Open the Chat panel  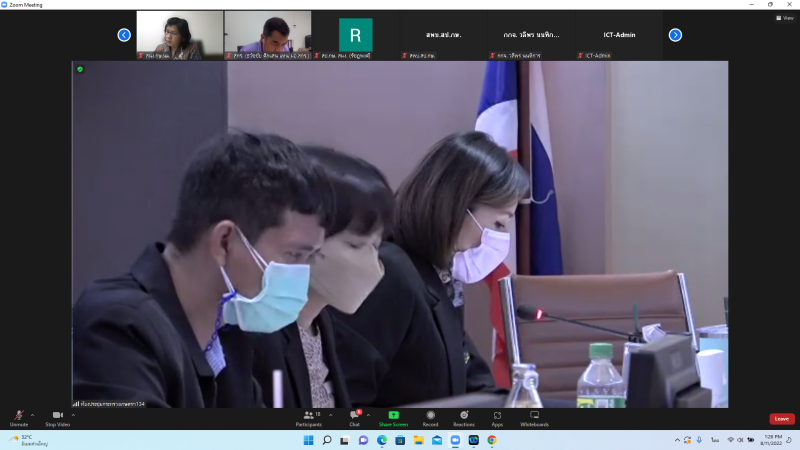click(354, 416)
